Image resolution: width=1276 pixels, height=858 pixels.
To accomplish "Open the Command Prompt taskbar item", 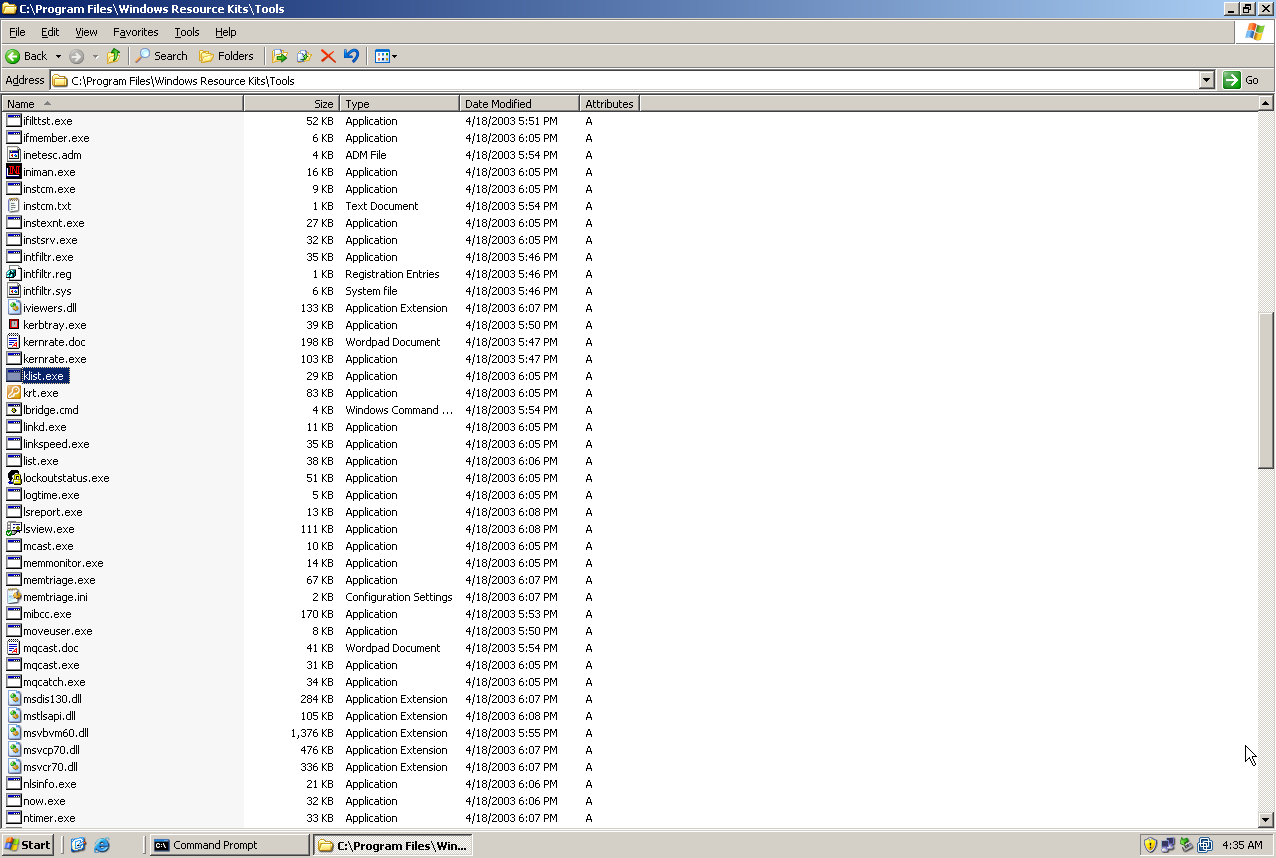I will click(228, 845).
